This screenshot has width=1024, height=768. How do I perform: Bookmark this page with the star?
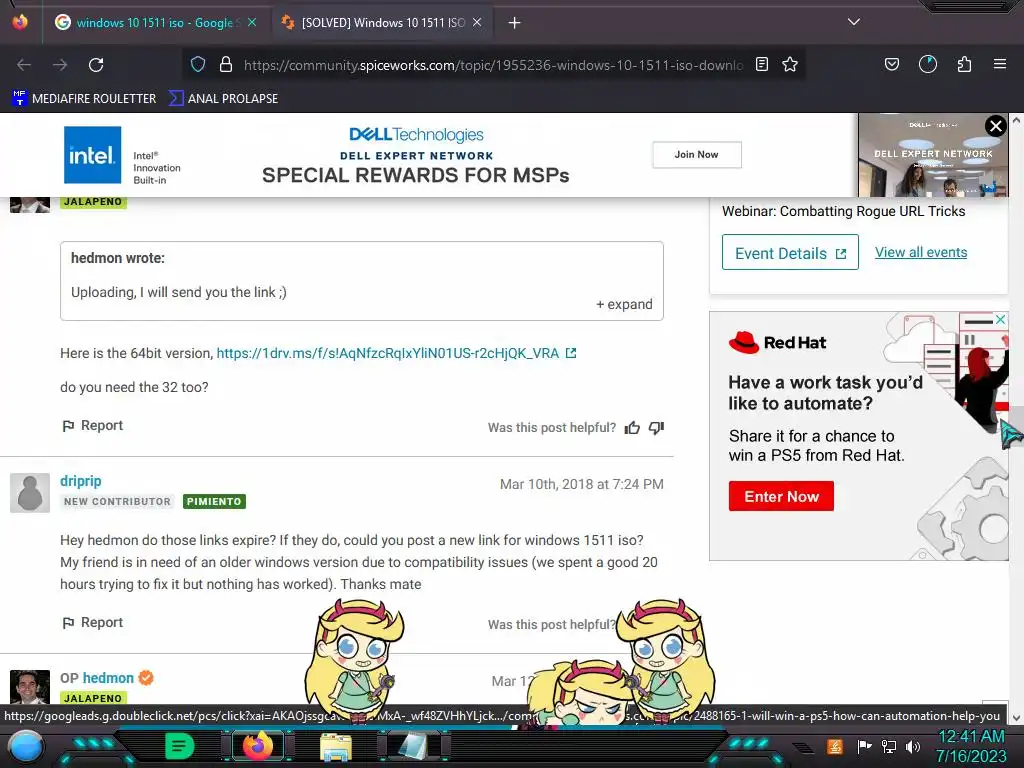(790, 64)
